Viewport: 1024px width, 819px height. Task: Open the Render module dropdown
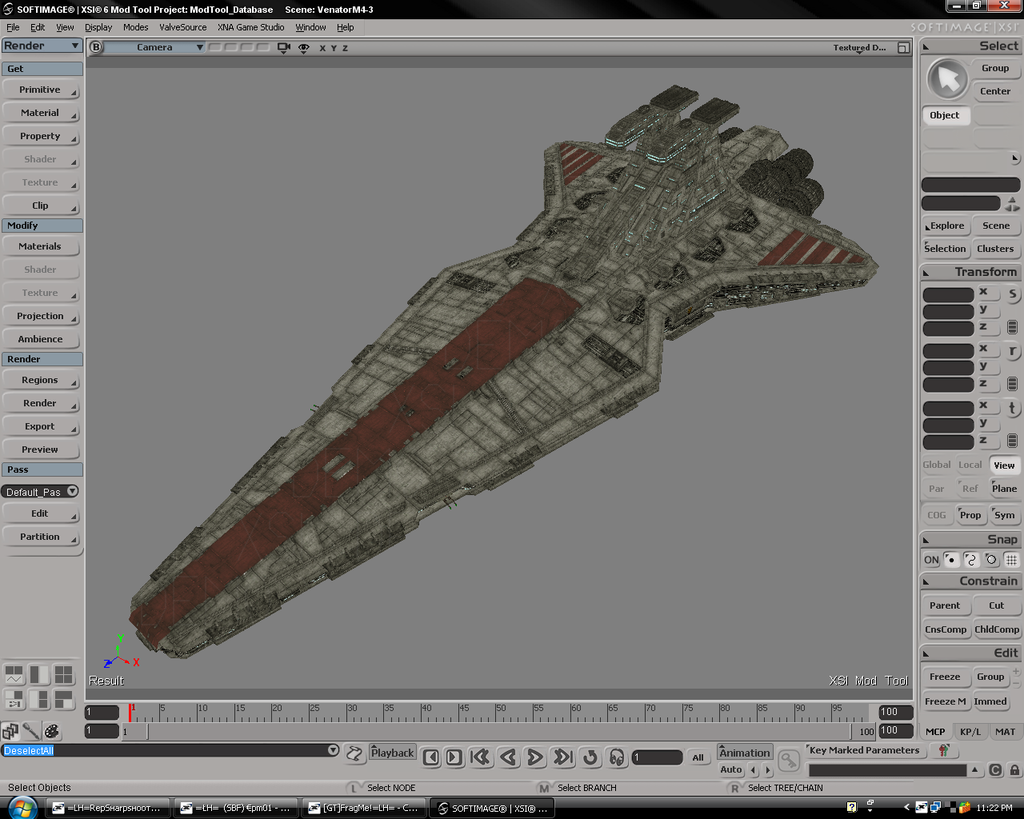coord(42,46)
